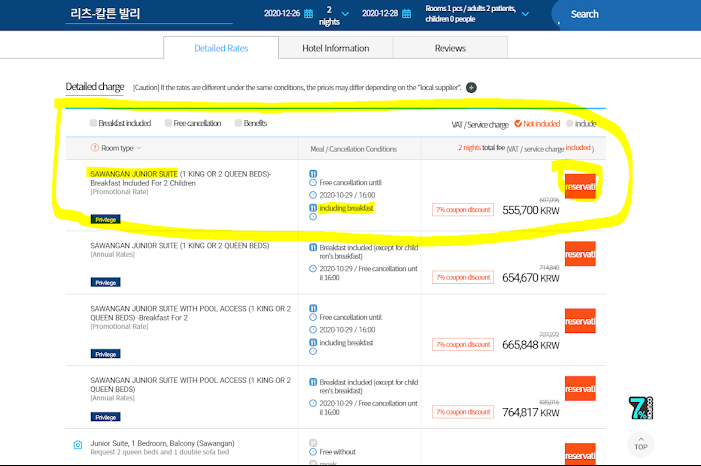Expand the Room type sort chevron
Viewport: 701px width, 466px height.
139,148
